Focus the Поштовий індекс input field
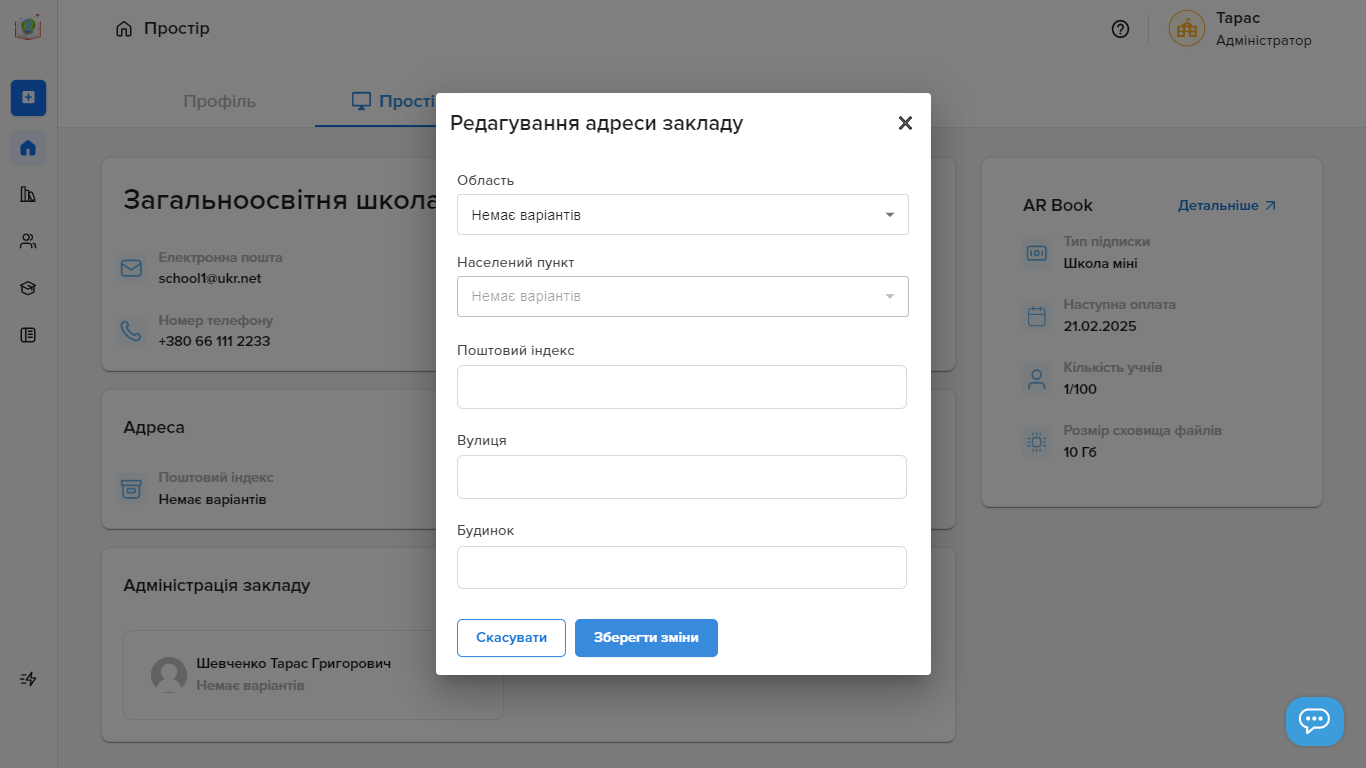This screenshot has height=768, width=1366. (682, 387)
